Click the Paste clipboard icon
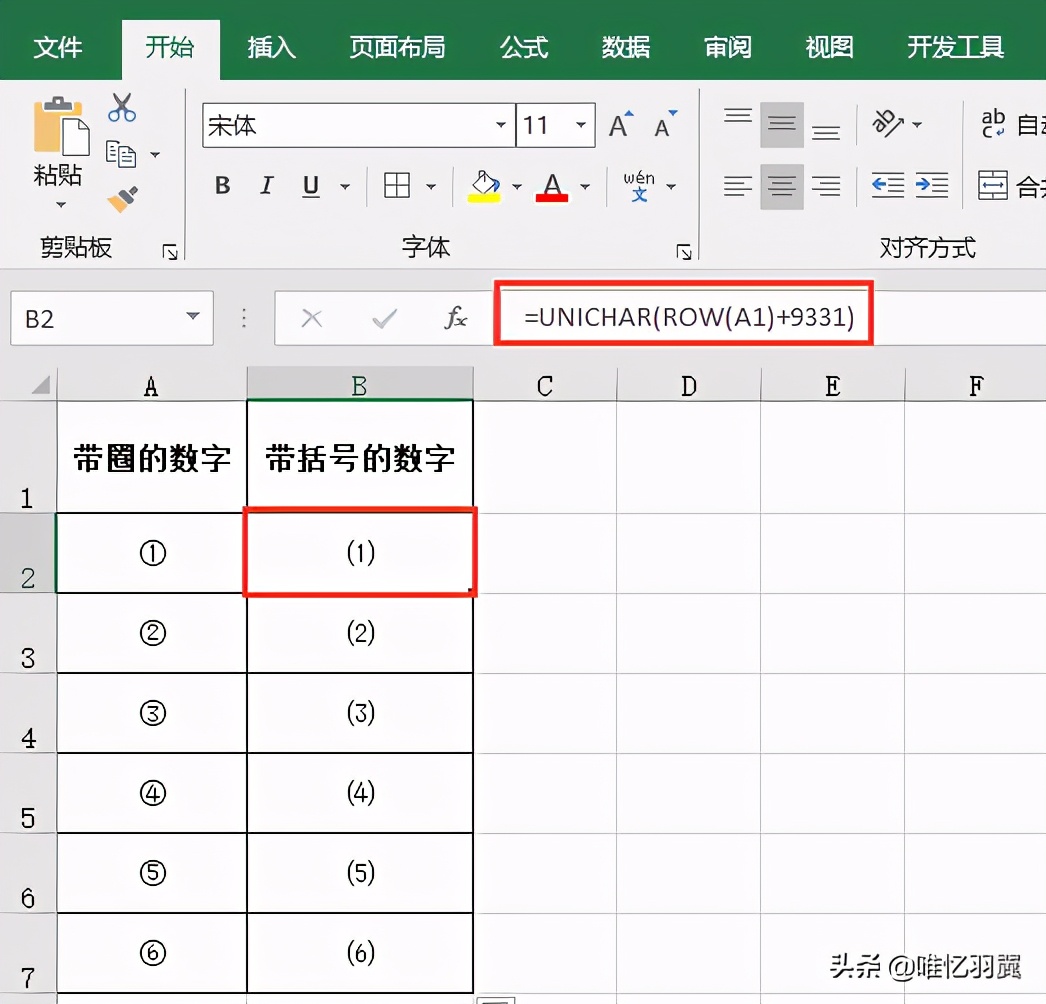 61,126
